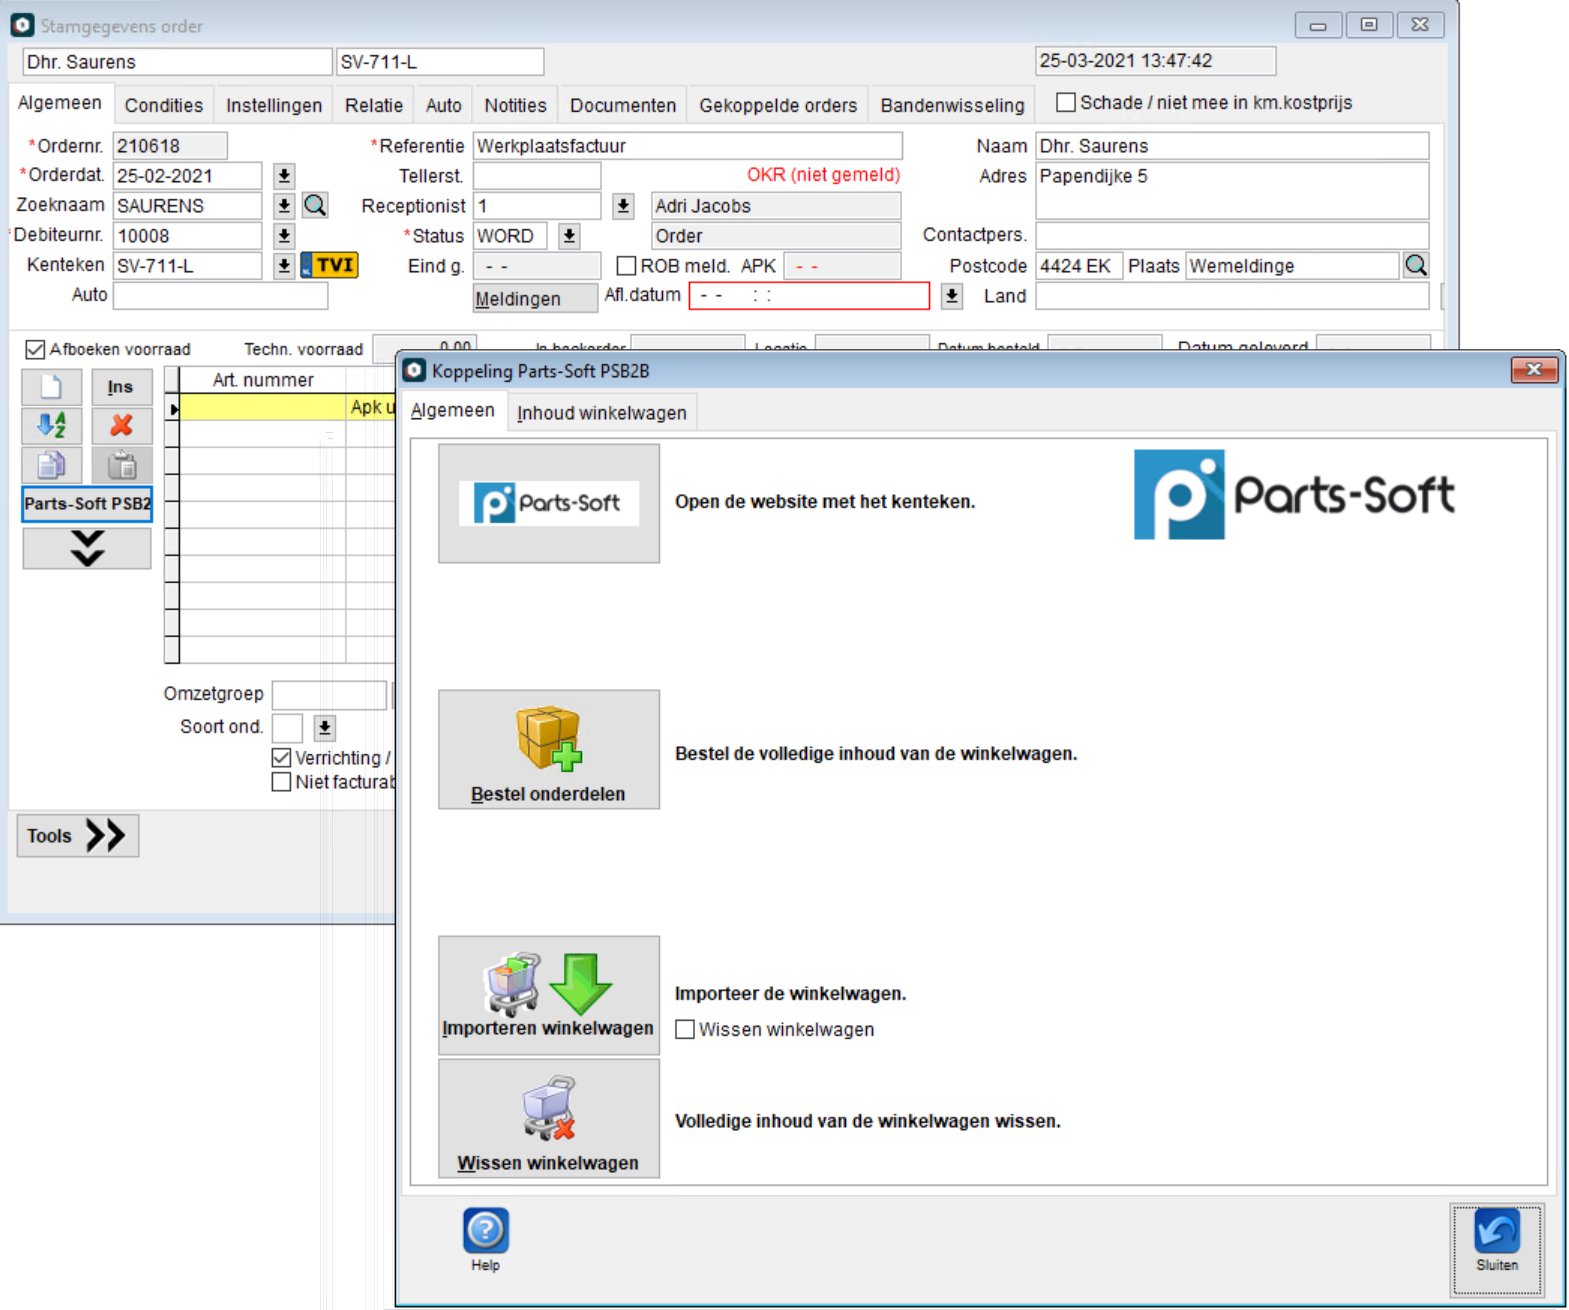This screenshot has width=1569, height=1310.
Task: Open Soort ond. dropdown arrow
Action: [x=324, y=727]
